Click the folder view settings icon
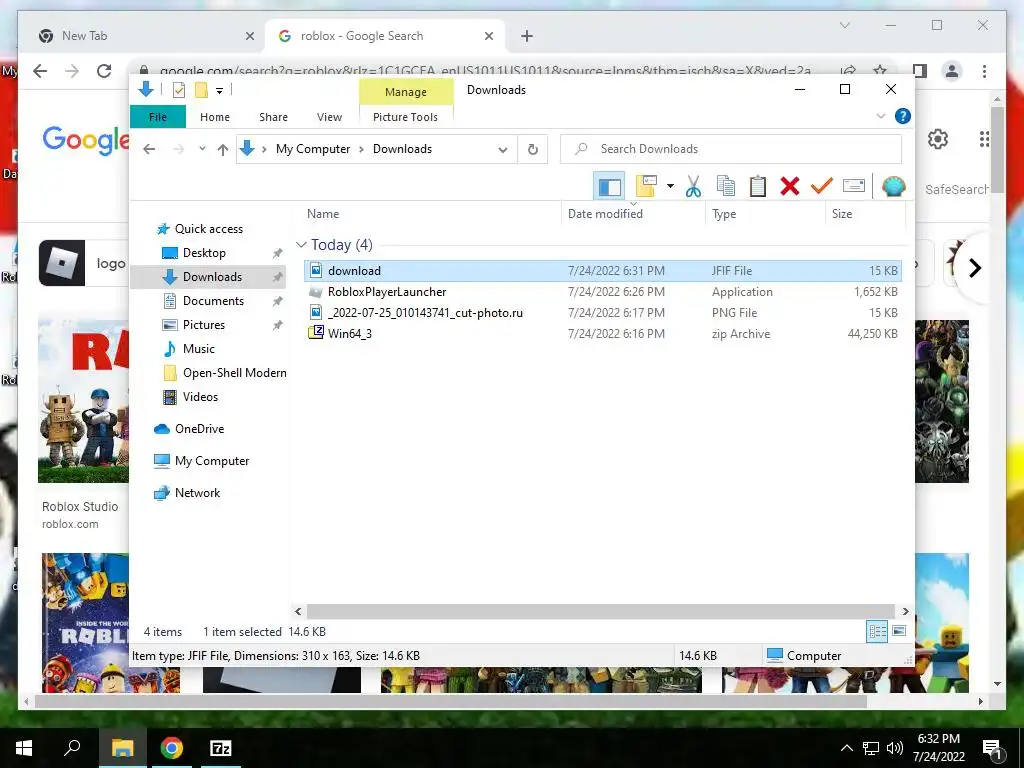 (x=646, y=186)
